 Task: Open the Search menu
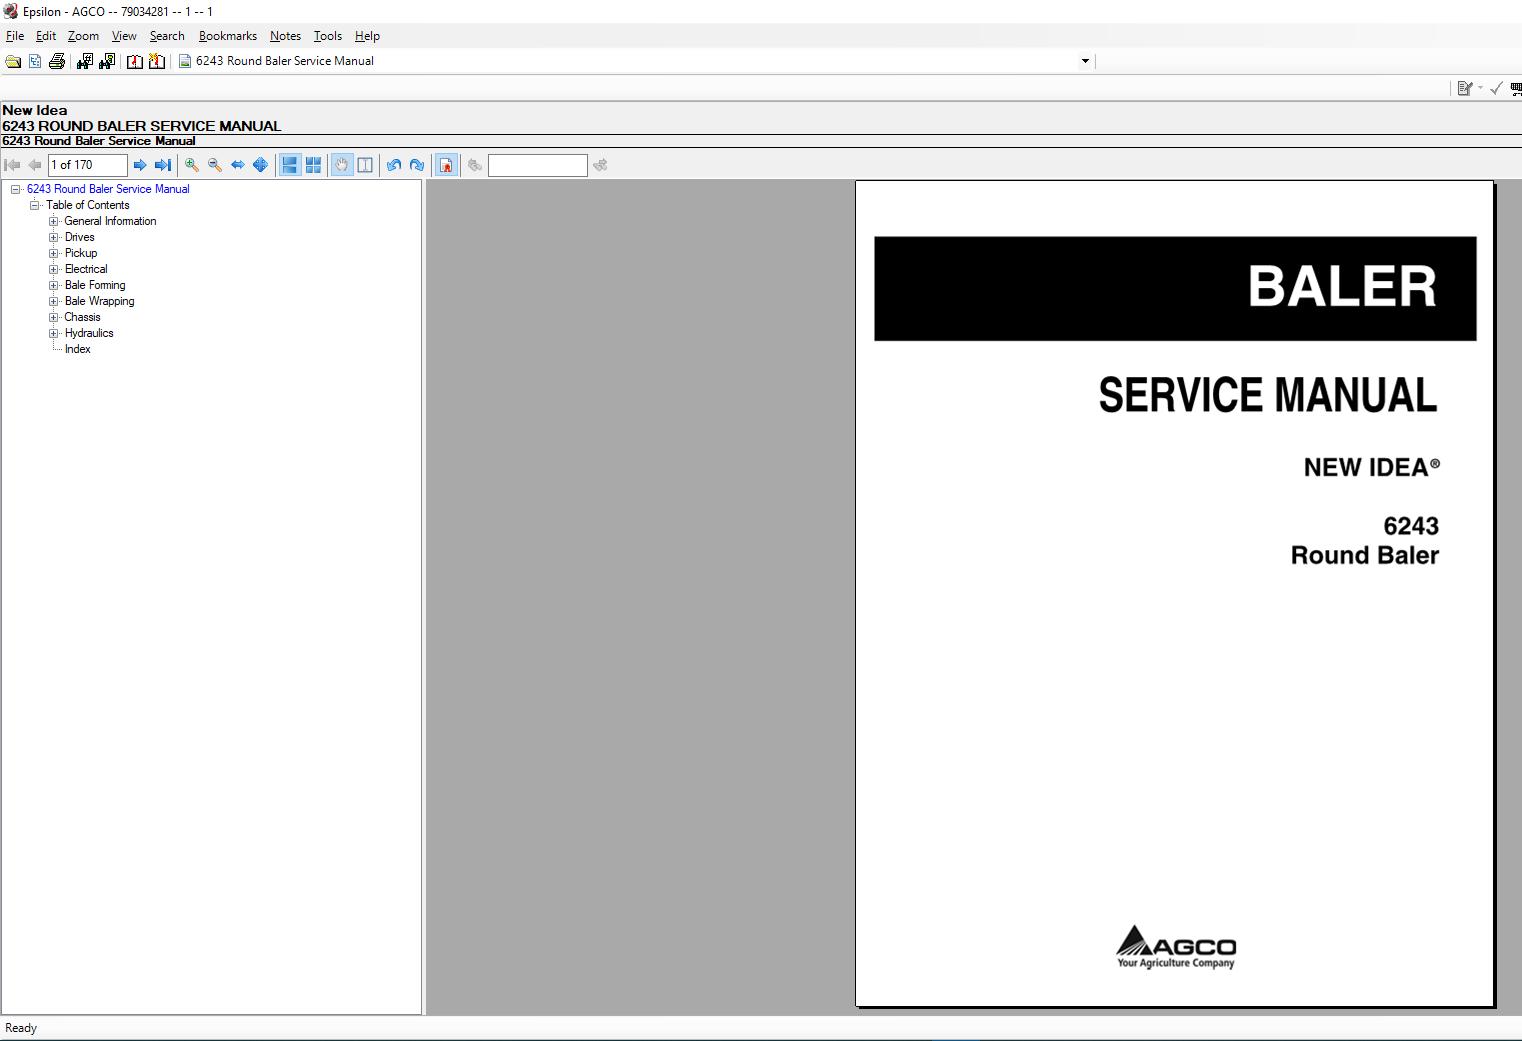pos(167,36)
